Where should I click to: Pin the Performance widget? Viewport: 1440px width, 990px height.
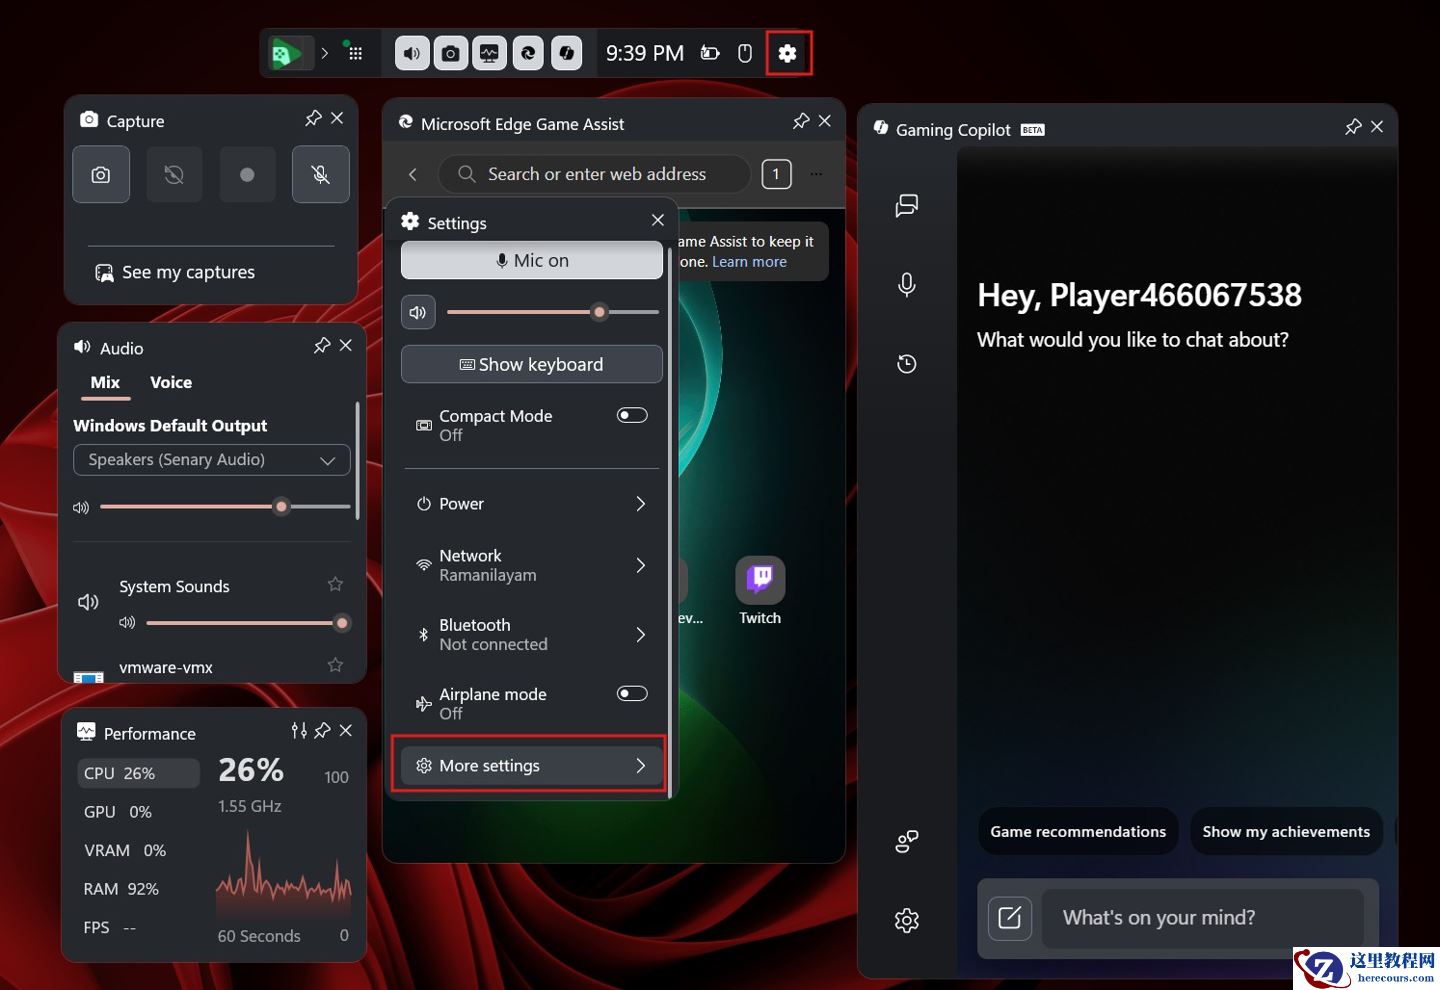(x=322, y=730)
